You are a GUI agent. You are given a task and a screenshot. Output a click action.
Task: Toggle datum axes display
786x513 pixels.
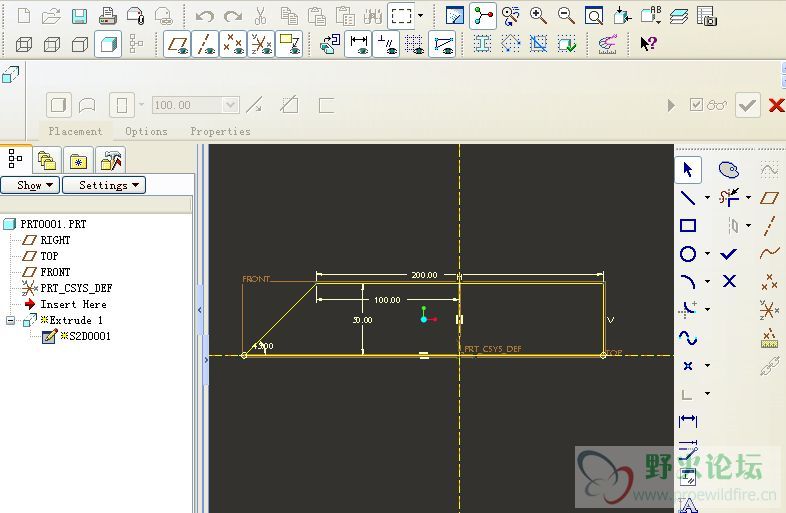(205, 45)
